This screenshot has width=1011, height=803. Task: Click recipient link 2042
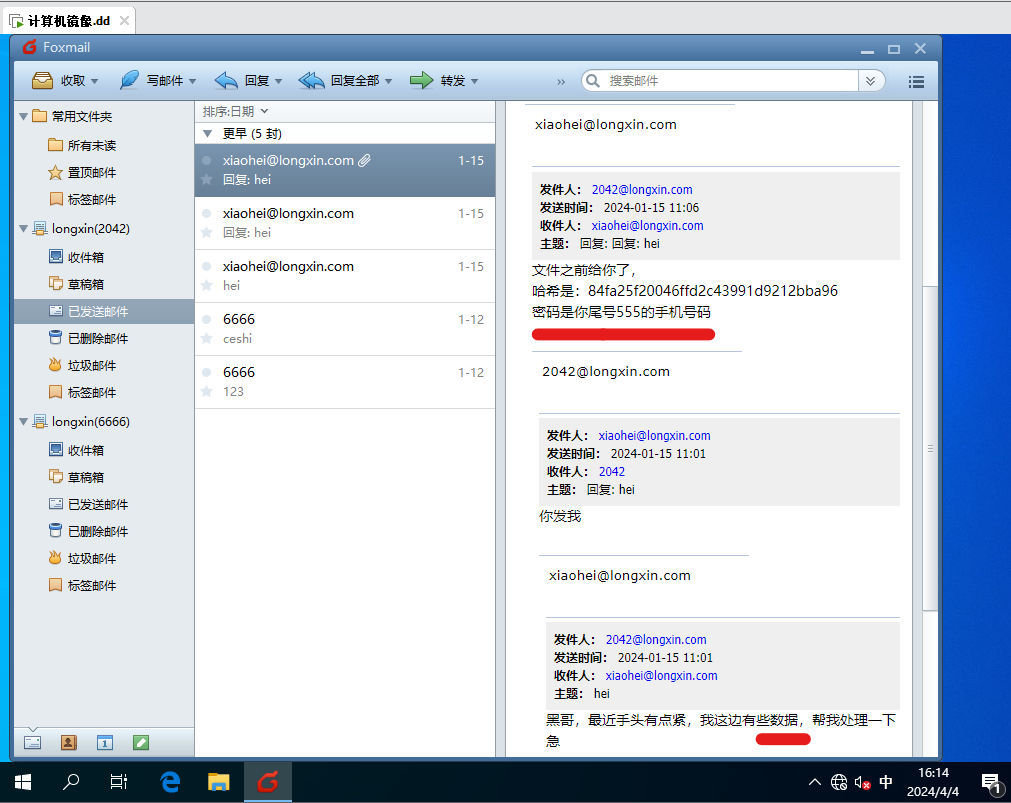tap(611, 471)
